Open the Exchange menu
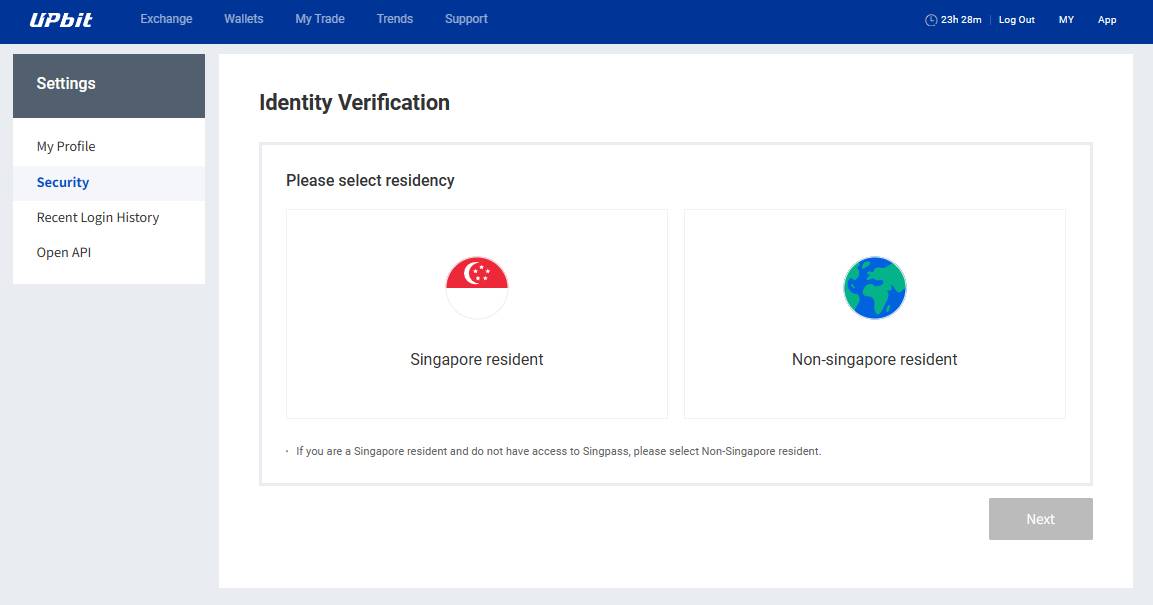Image resolution: width=1153 pixels, height=605 pixels. click(166, 19)
